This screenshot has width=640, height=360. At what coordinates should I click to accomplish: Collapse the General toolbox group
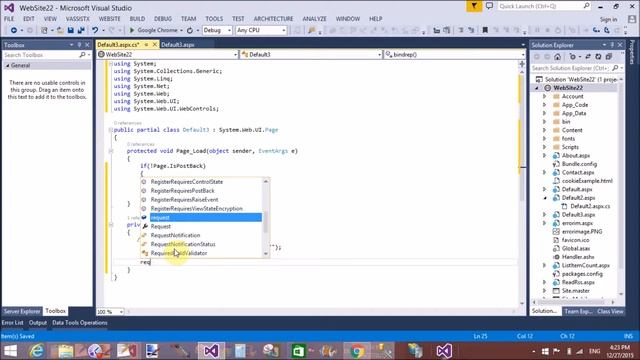click(x=7, y=65)
